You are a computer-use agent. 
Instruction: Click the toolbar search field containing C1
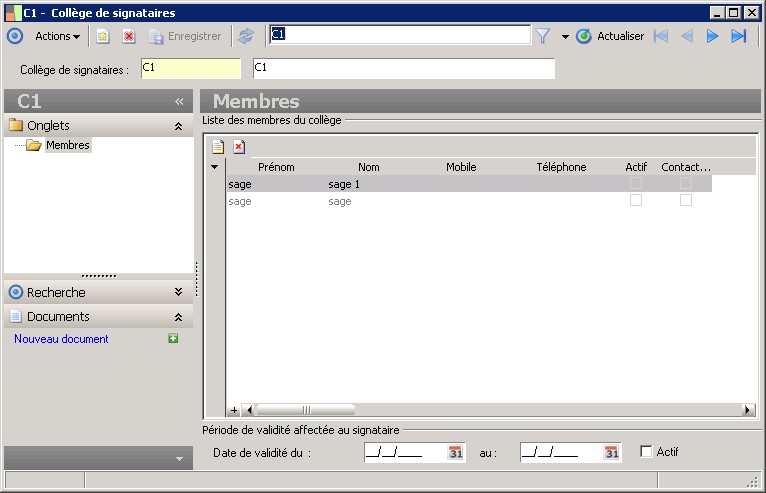tap(400, 35)
